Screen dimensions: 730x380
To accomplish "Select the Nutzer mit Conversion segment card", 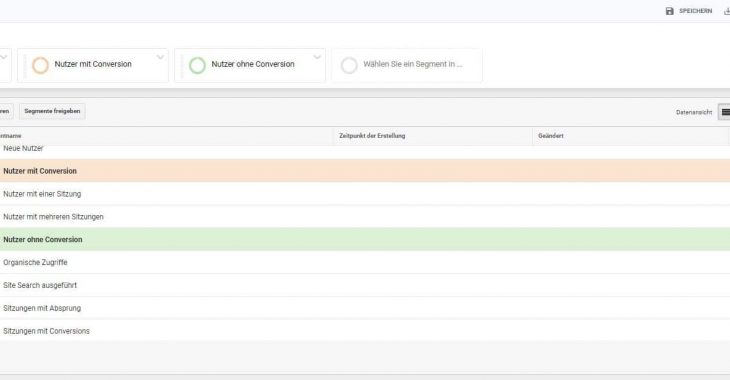I will [93, 66].
